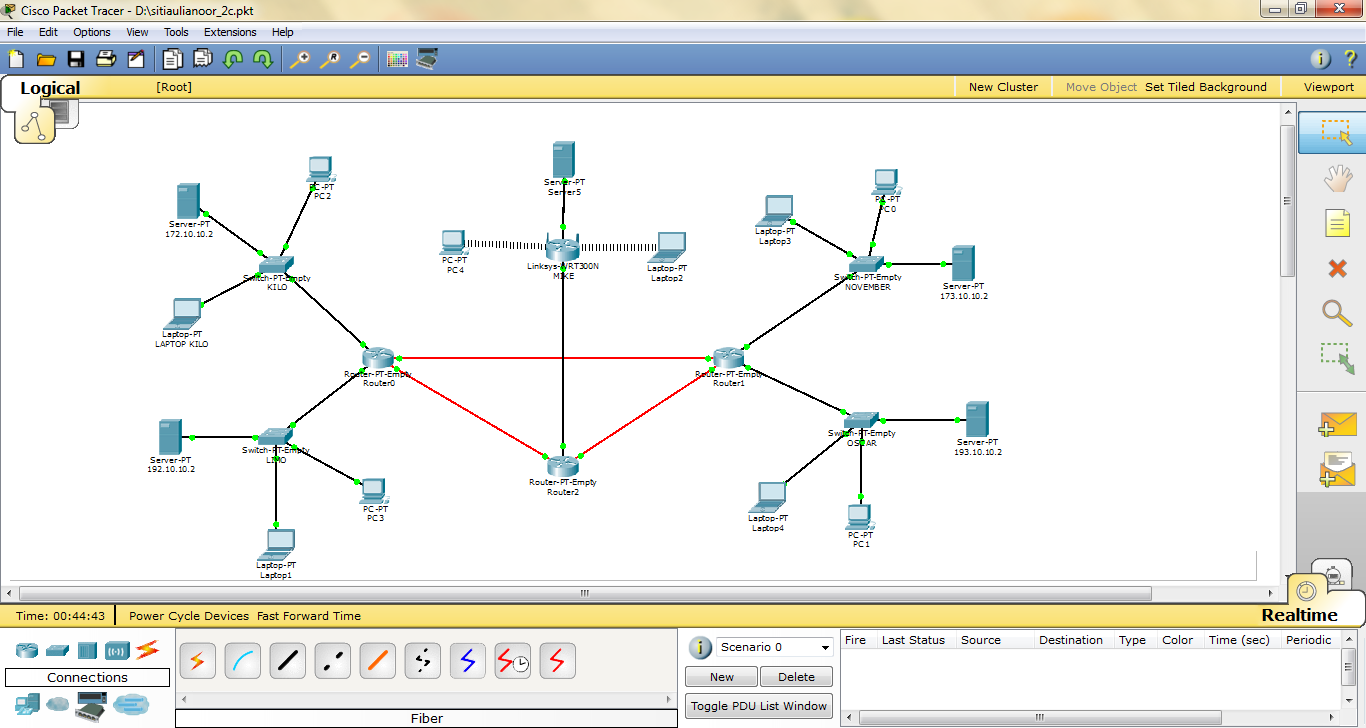
Task: Add a Complex PDU open envelope
Action: point(1337,470)
